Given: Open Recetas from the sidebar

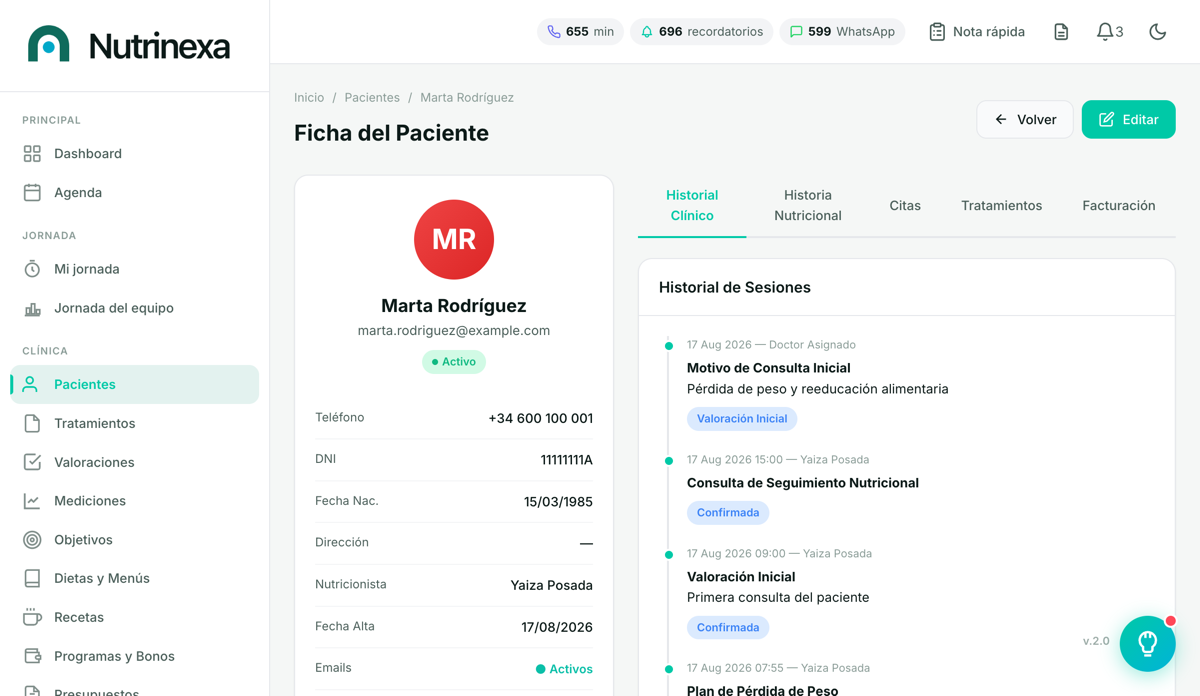Looking at the screenshot, I should [x=135, y=617].
